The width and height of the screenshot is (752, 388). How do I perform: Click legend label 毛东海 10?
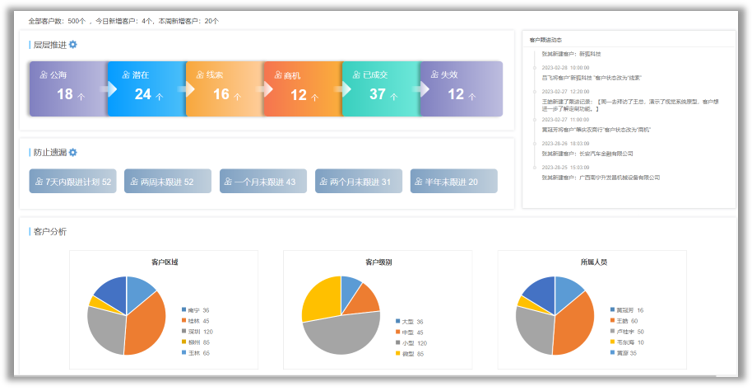630,342
